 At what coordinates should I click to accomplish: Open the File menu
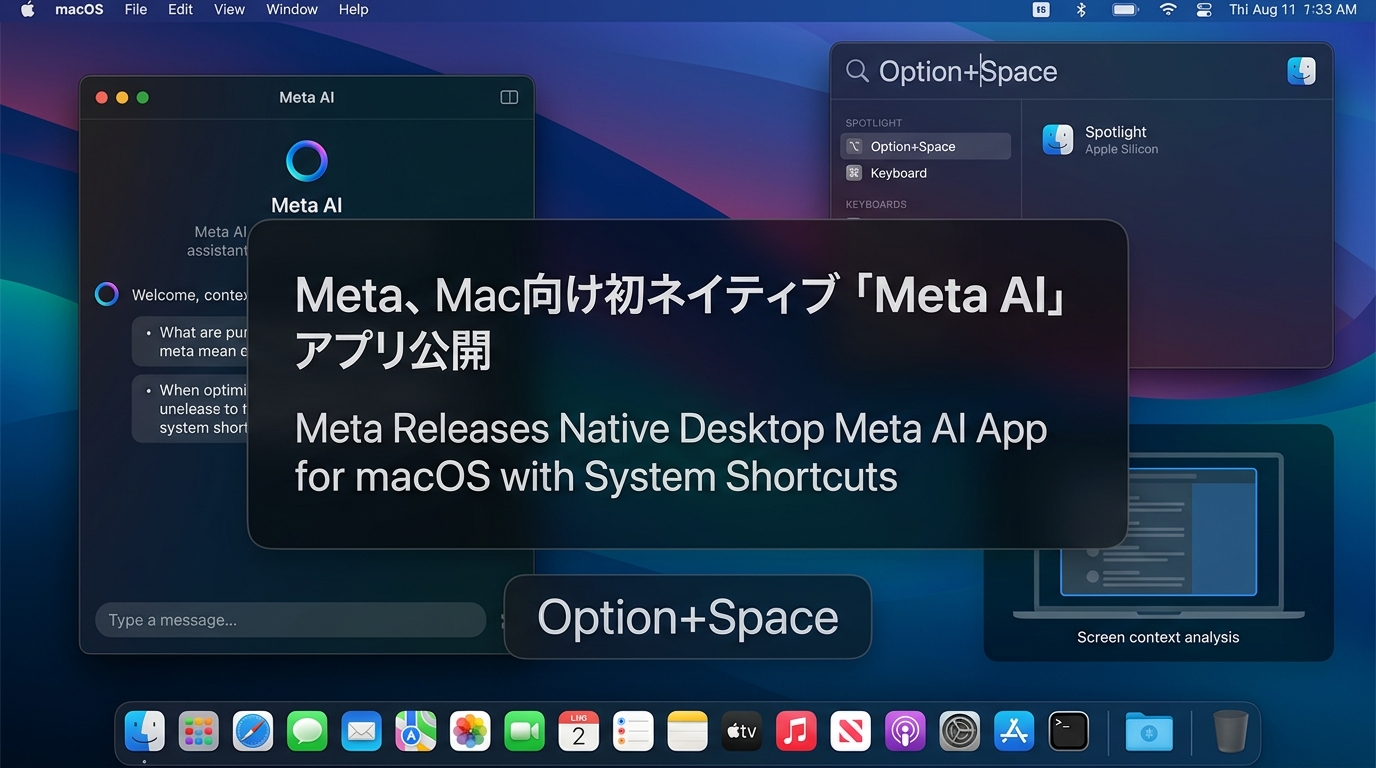point(136,10)
